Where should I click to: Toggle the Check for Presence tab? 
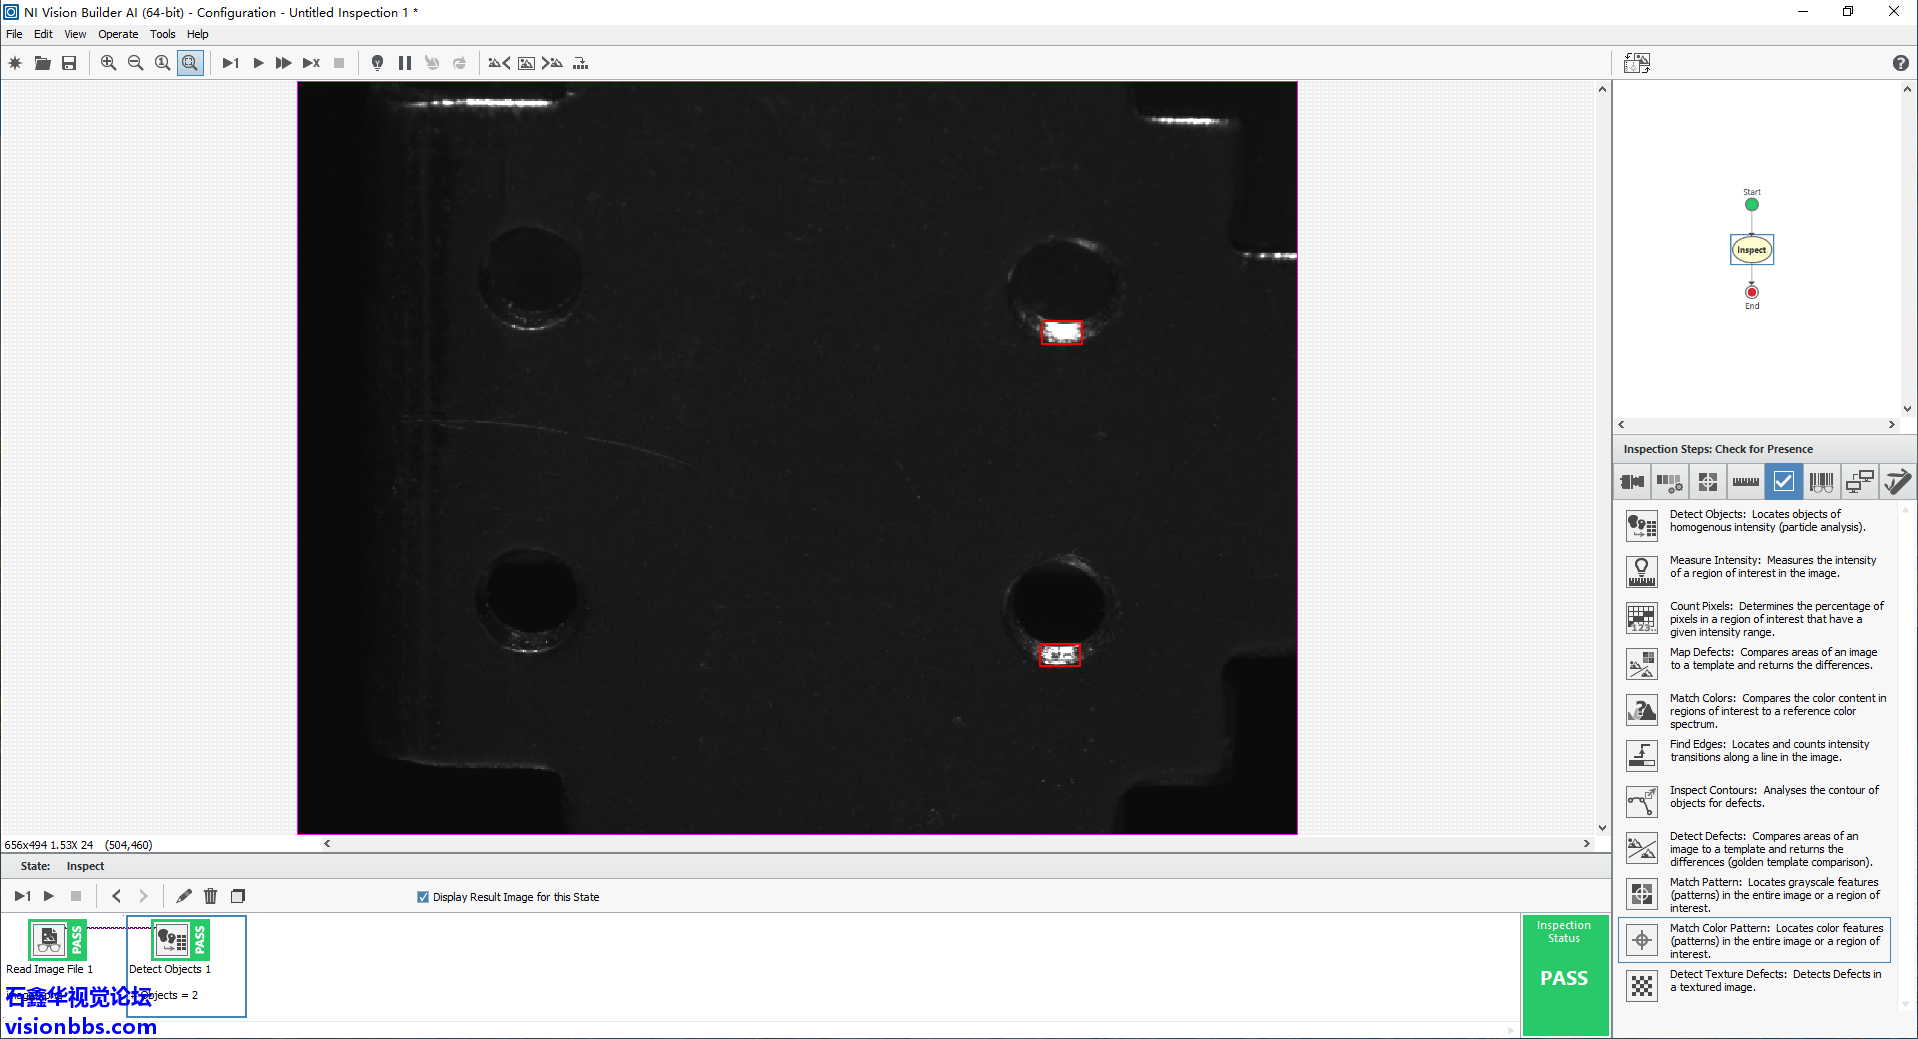tap(1783, 482)
